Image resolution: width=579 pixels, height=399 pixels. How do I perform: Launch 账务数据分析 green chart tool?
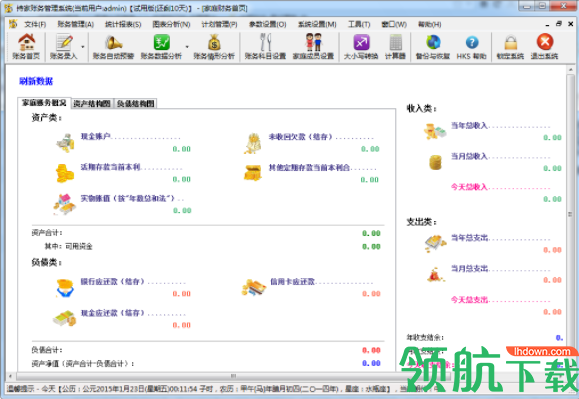161,47
